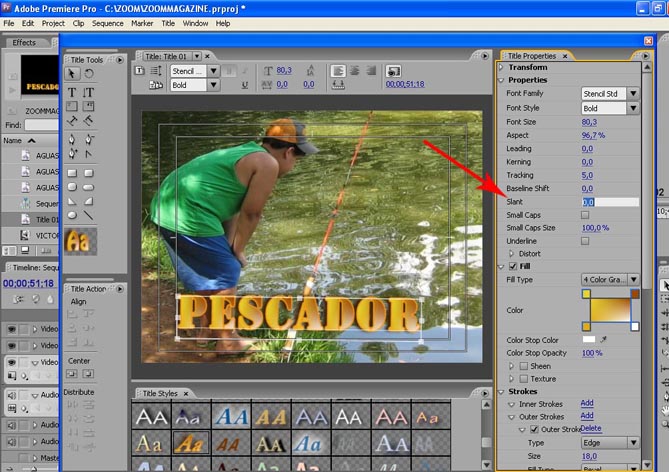Choose the Line drawing tool
The image size is (669, 472).
tap(88, 214)
